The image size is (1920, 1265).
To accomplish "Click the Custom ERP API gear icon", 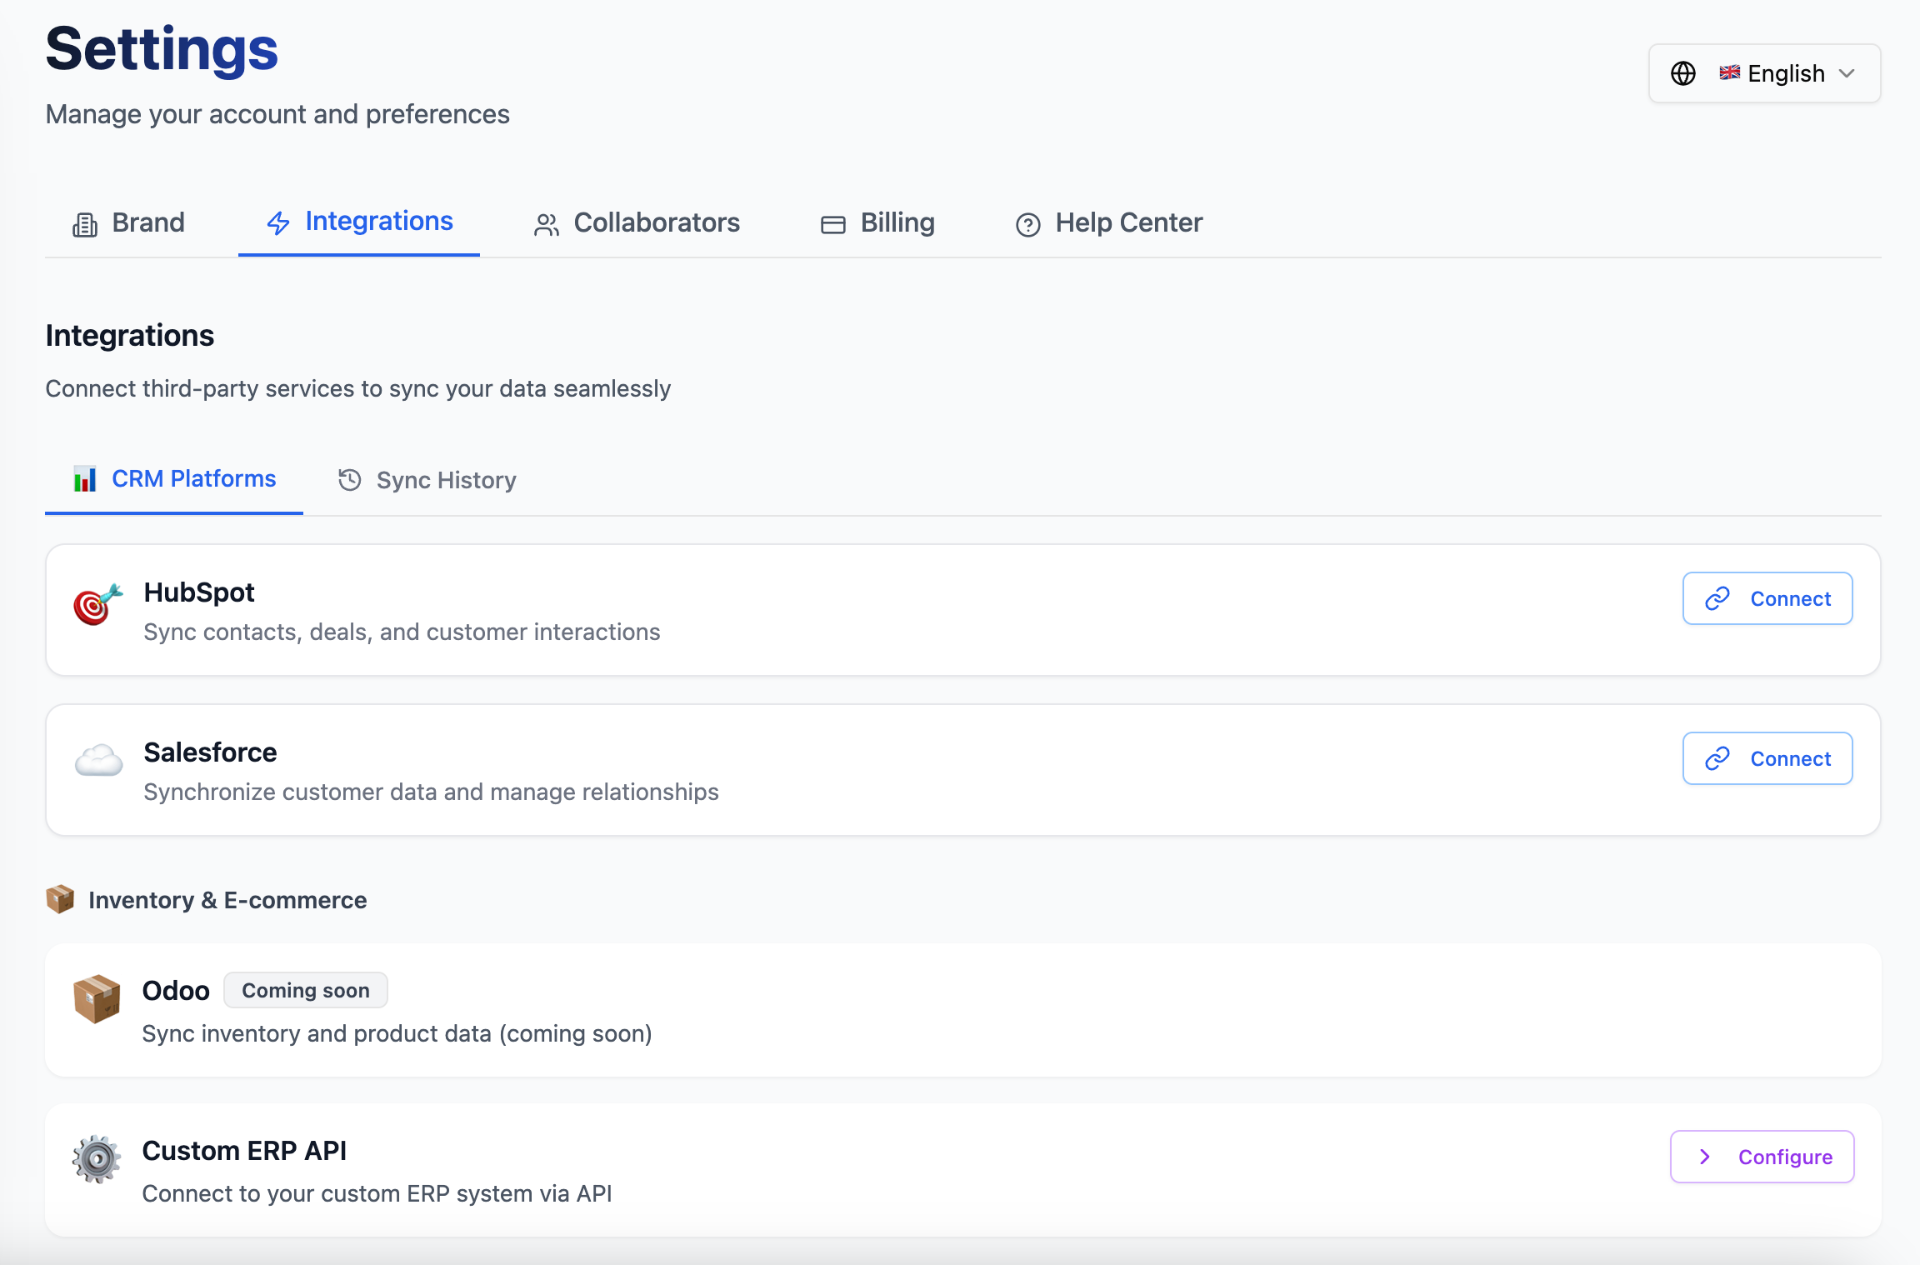I will click(x=96, y=1159).
